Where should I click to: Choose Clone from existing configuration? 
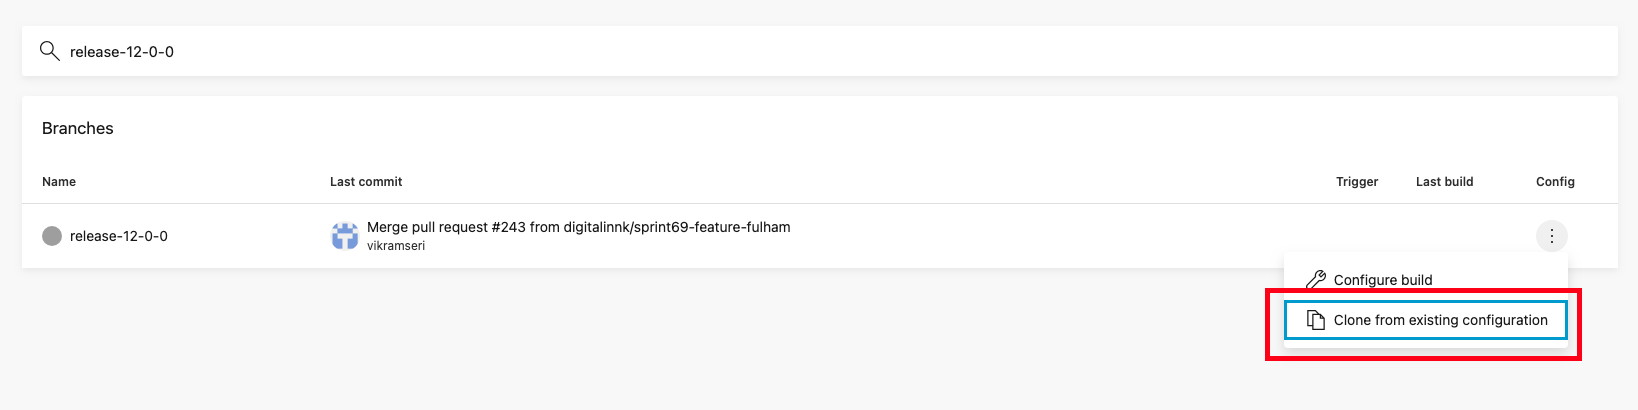pyautogui.click(x=1426, y=320)
